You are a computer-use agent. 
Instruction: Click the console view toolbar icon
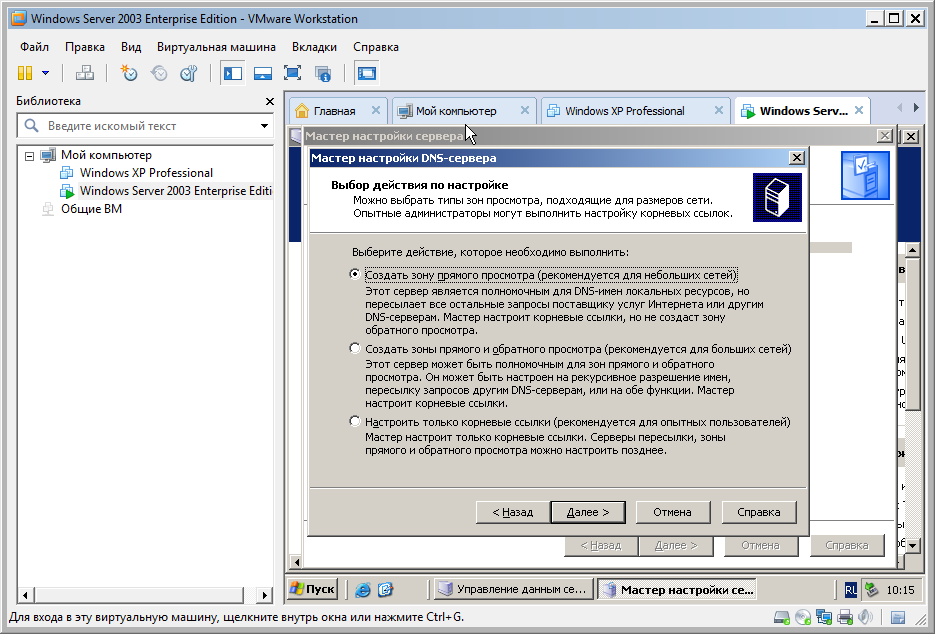(x=366, y=73)
